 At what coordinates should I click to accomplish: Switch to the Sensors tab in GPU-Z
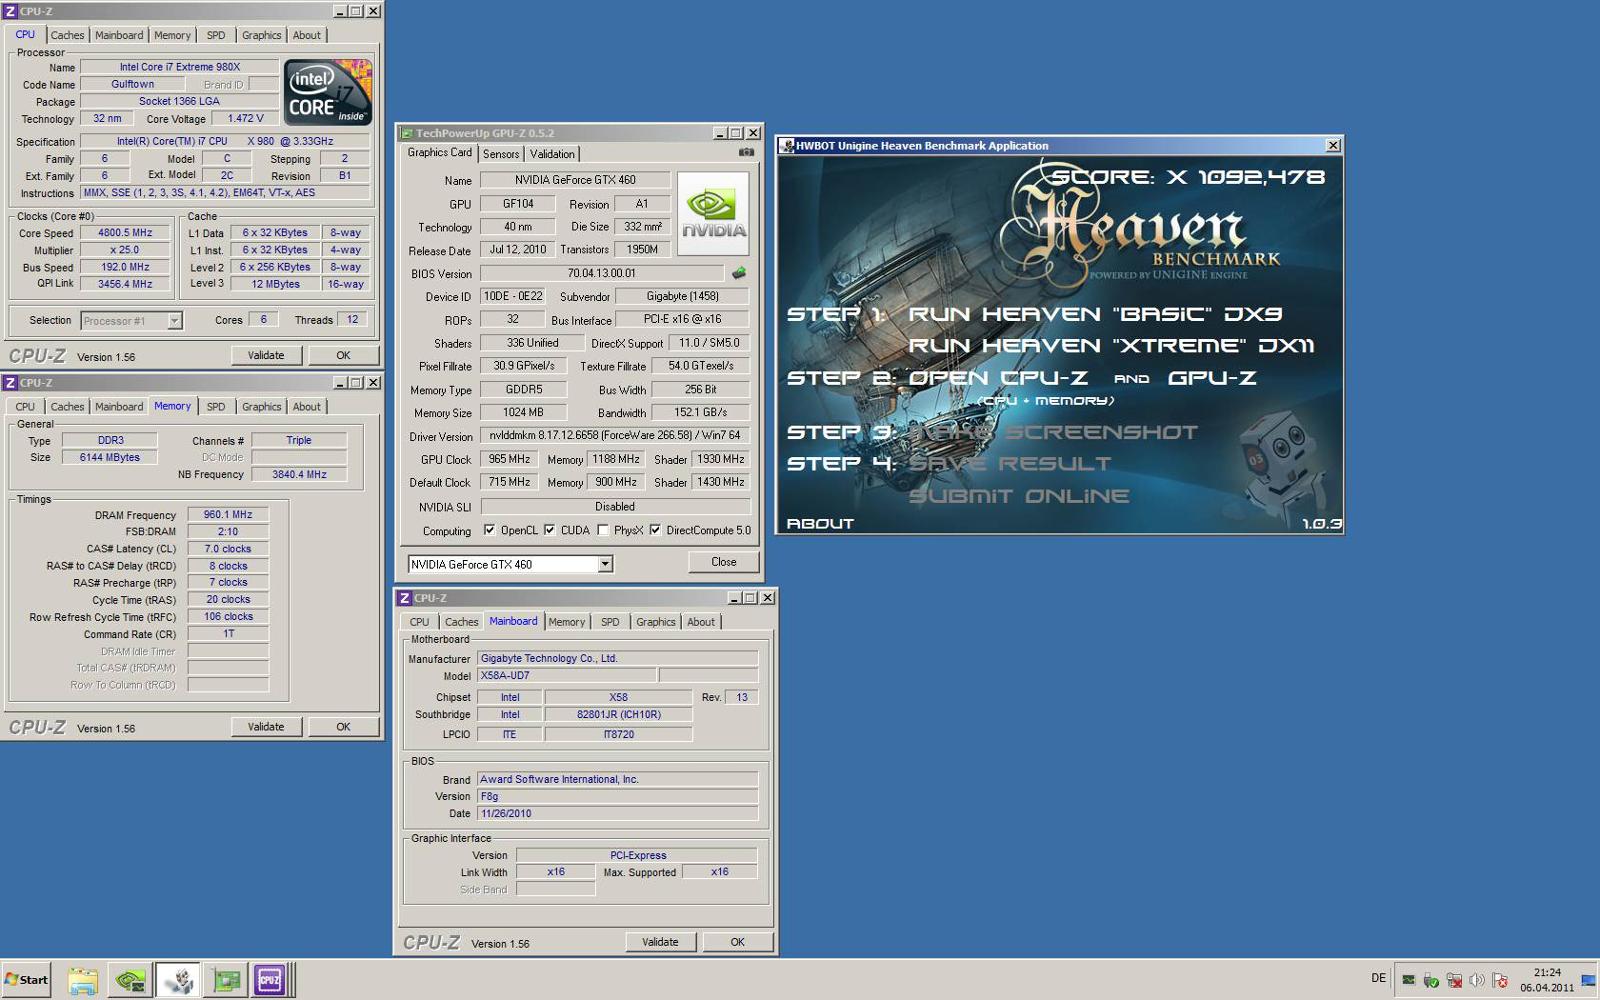click(501, 154)
